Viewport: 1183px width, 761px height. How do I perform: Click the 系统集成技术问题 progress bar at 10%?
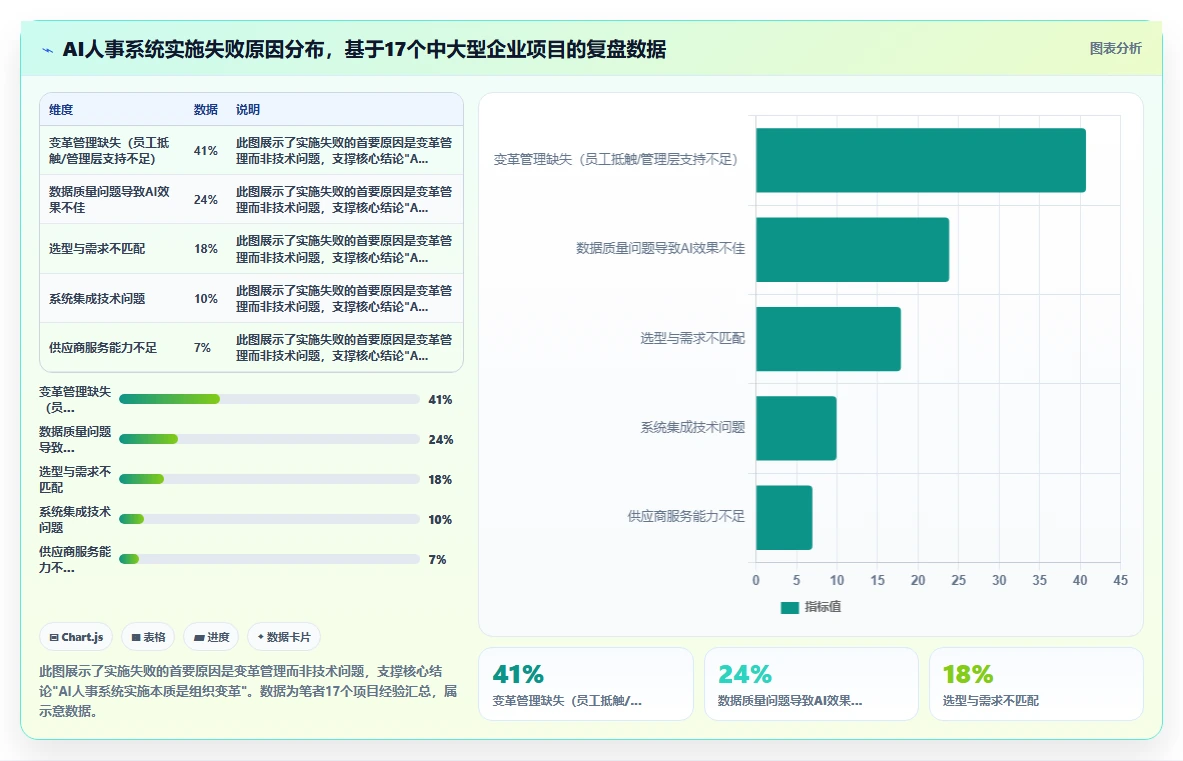(269, 519)
